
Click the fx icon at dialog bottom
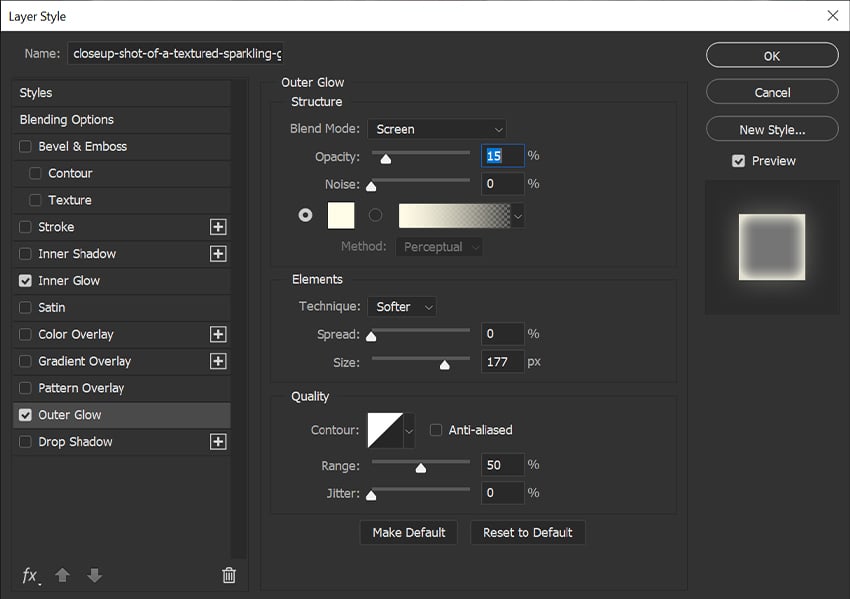(28, 575)
